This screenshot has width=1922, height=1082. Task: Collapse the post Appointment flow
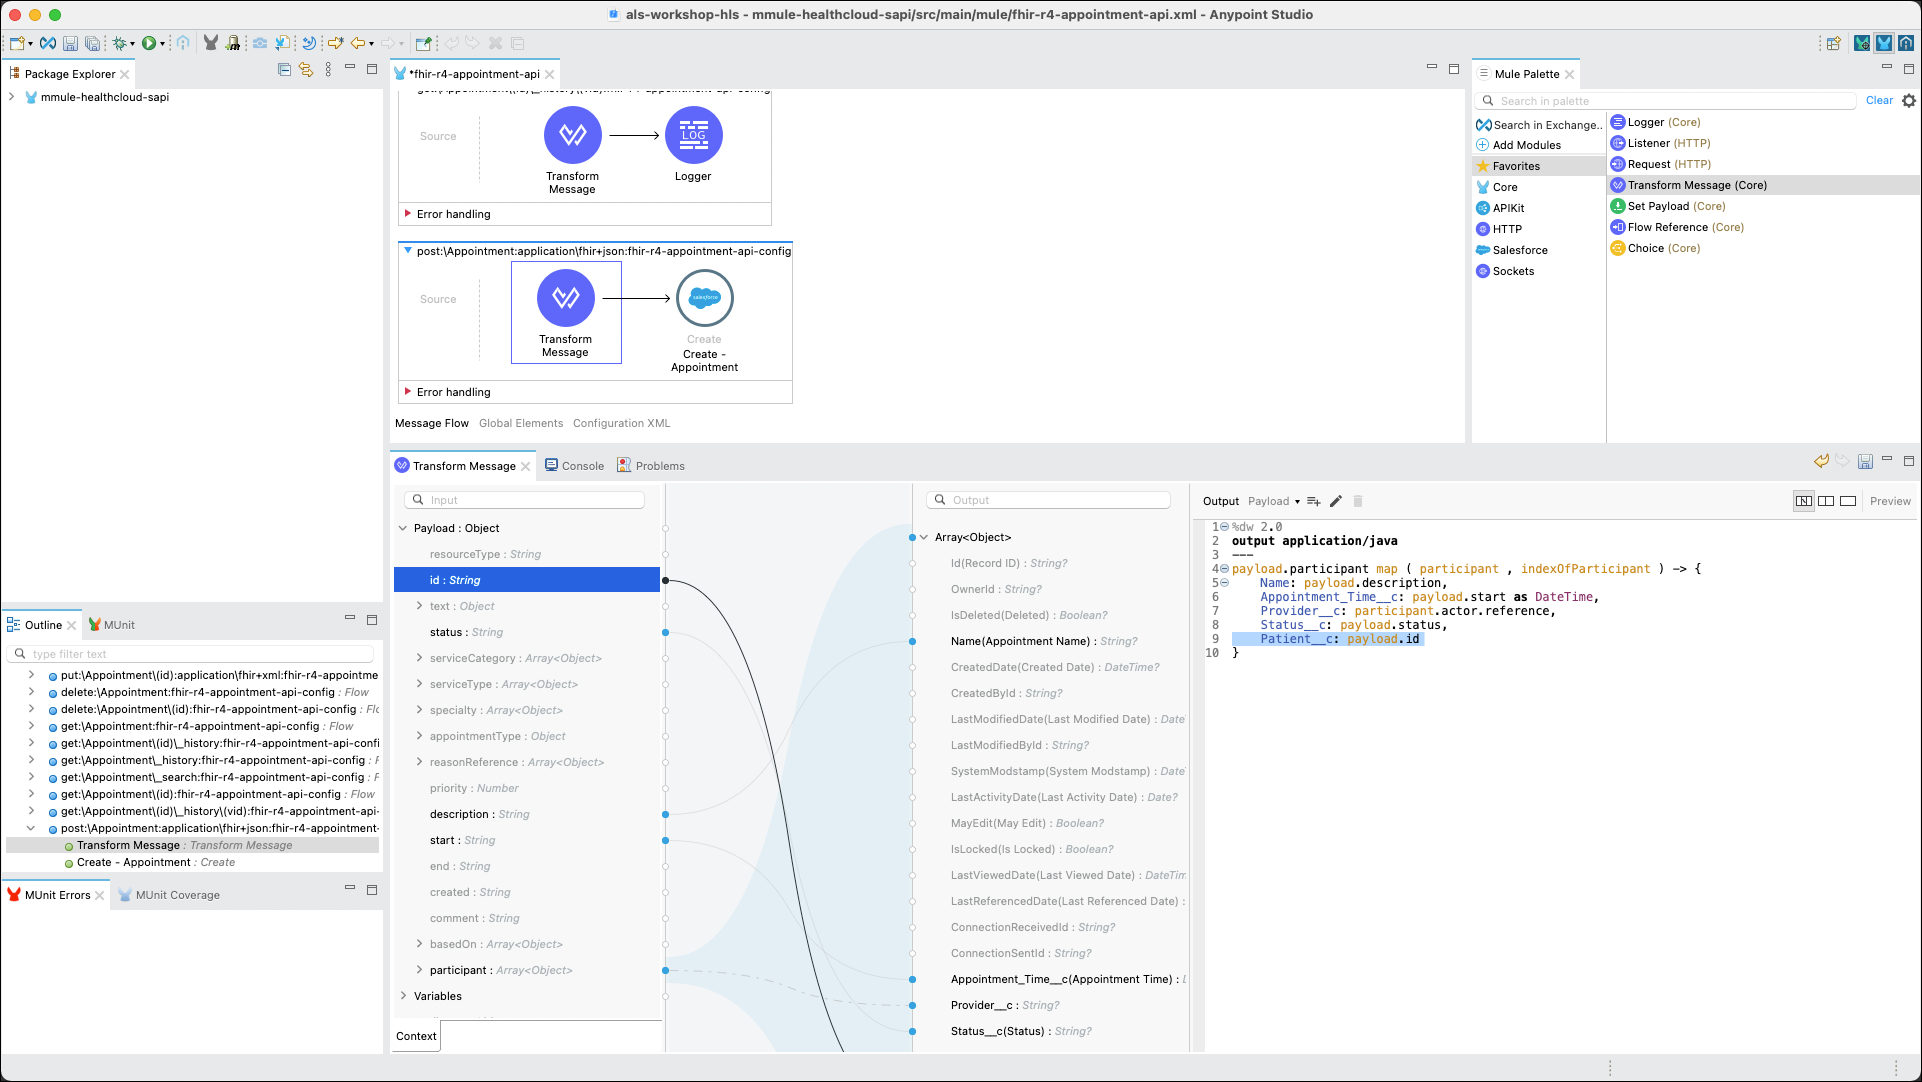[x=408, y=251]
